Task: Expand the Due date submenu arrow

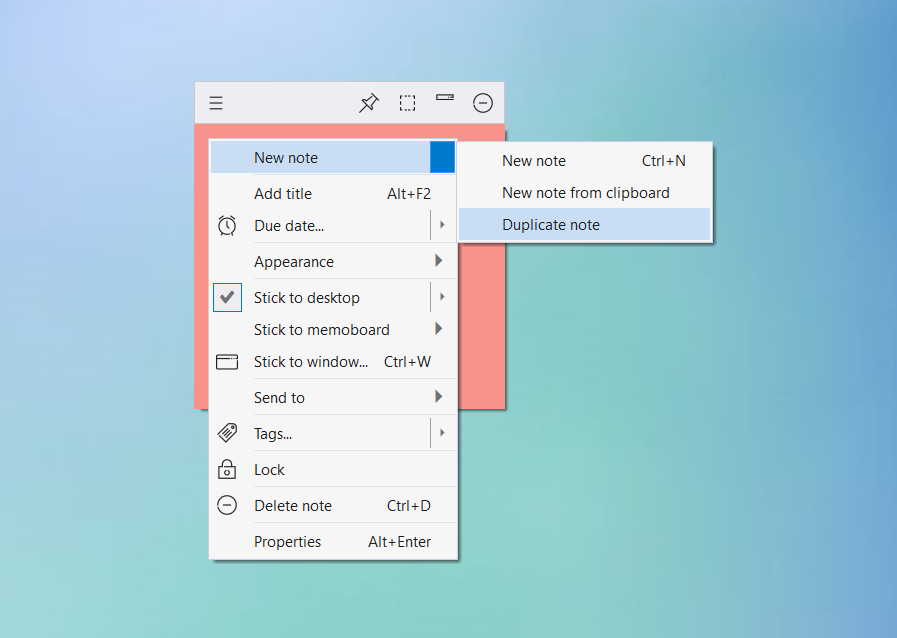Action: 442,225
